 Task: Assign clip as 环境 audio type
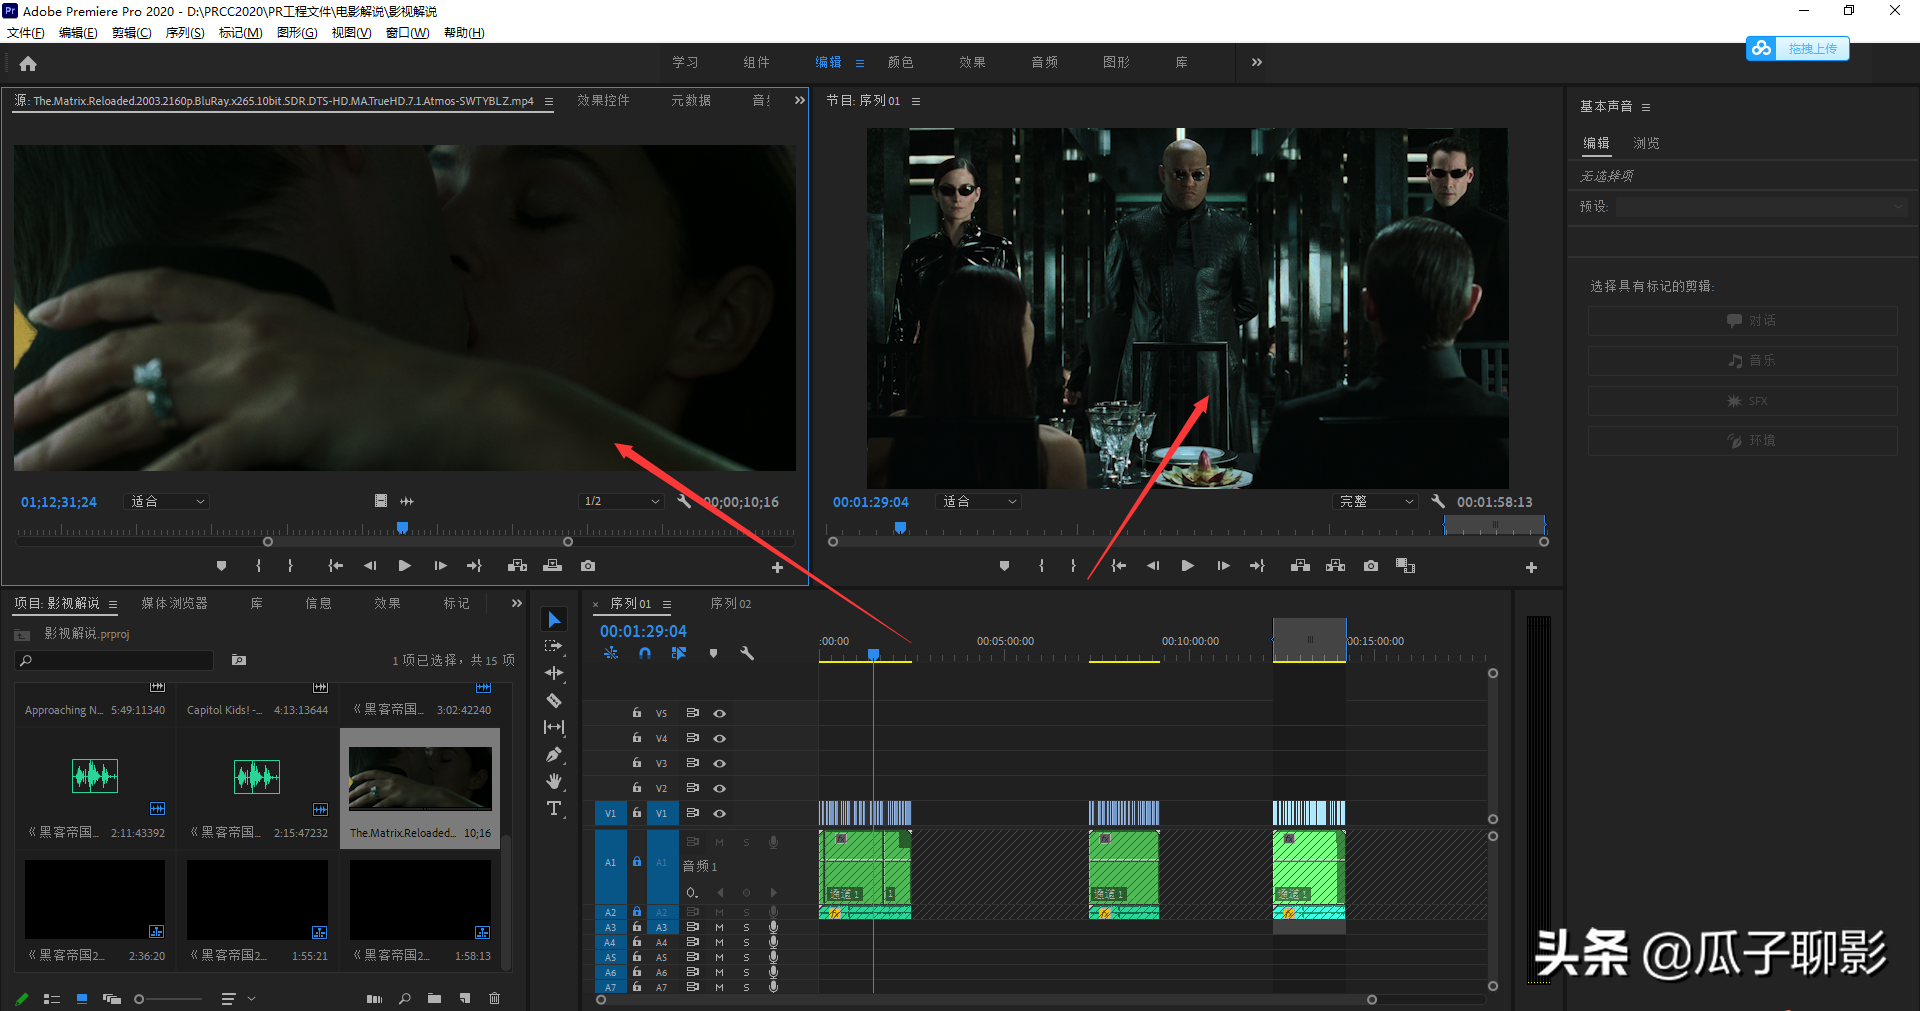[x=1742, y=441]
